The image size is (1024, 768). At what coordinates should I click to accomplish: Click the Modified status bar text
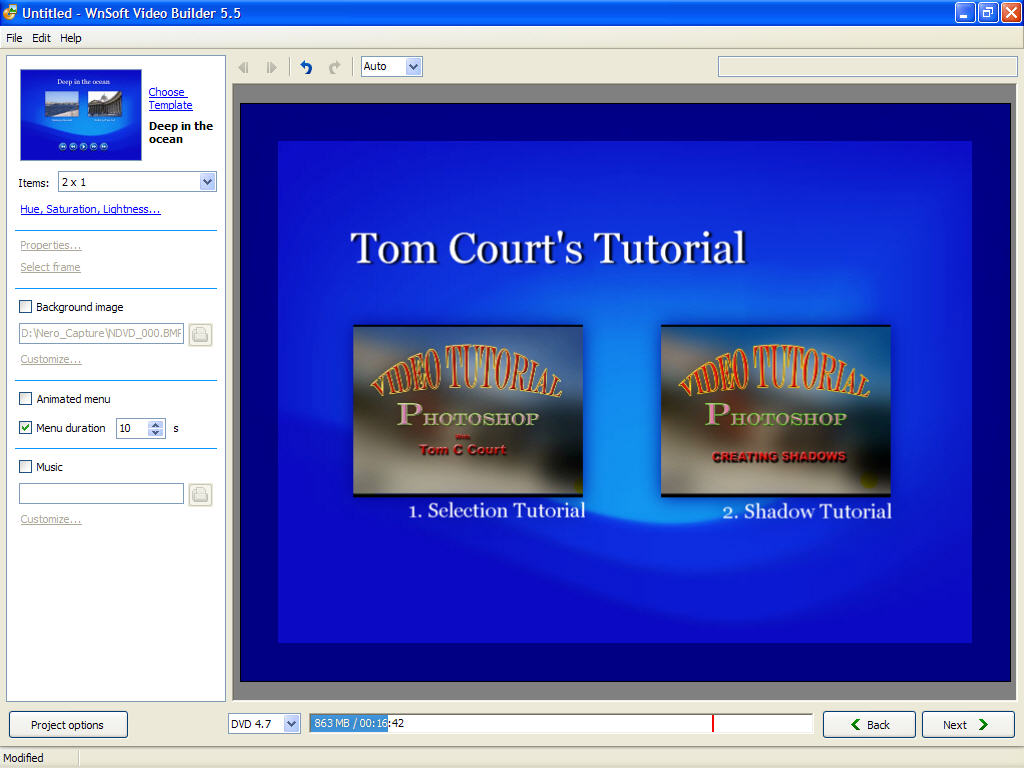click(x=24, y=758)
